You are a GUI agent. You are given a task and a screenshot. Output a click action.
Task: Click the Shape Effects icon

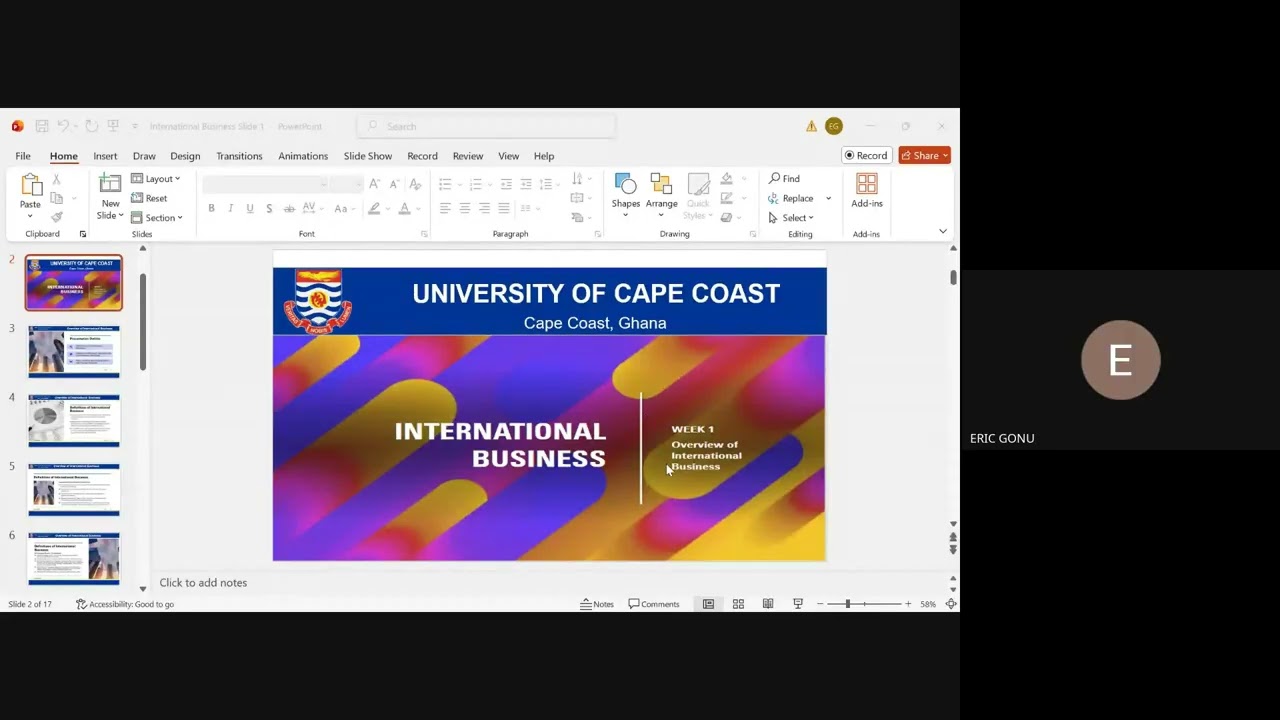[x=727, y=217]
